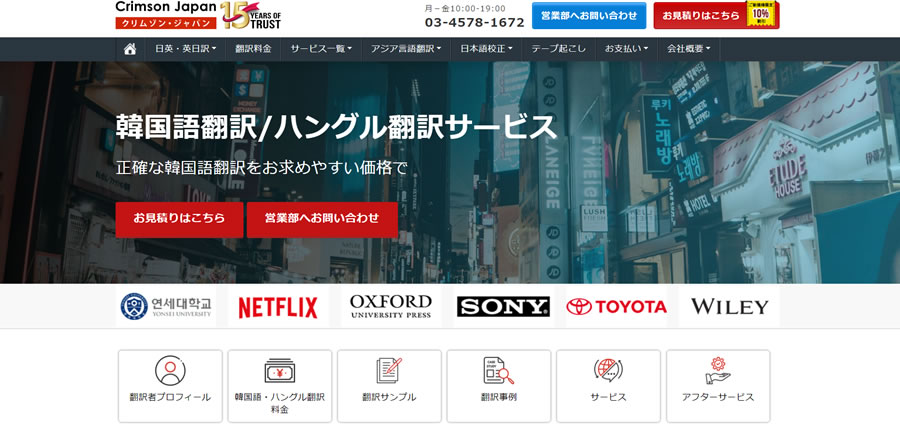Click the 翻訳サンプル card label

[389, 397]
